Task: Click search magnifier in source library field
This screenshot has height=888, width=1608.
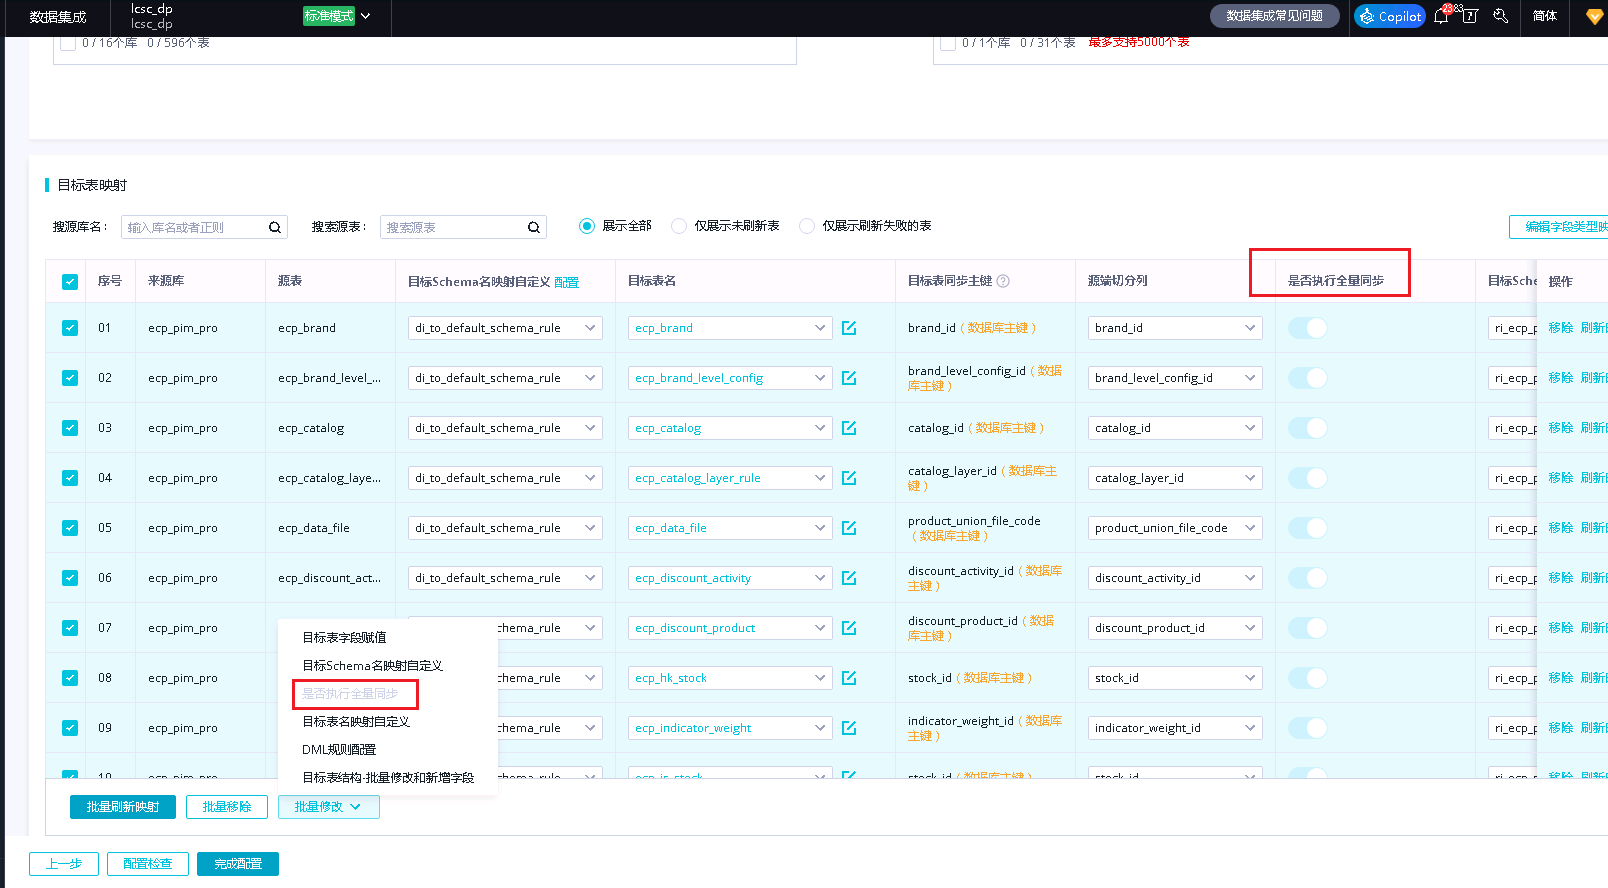Action: (275, 228)
